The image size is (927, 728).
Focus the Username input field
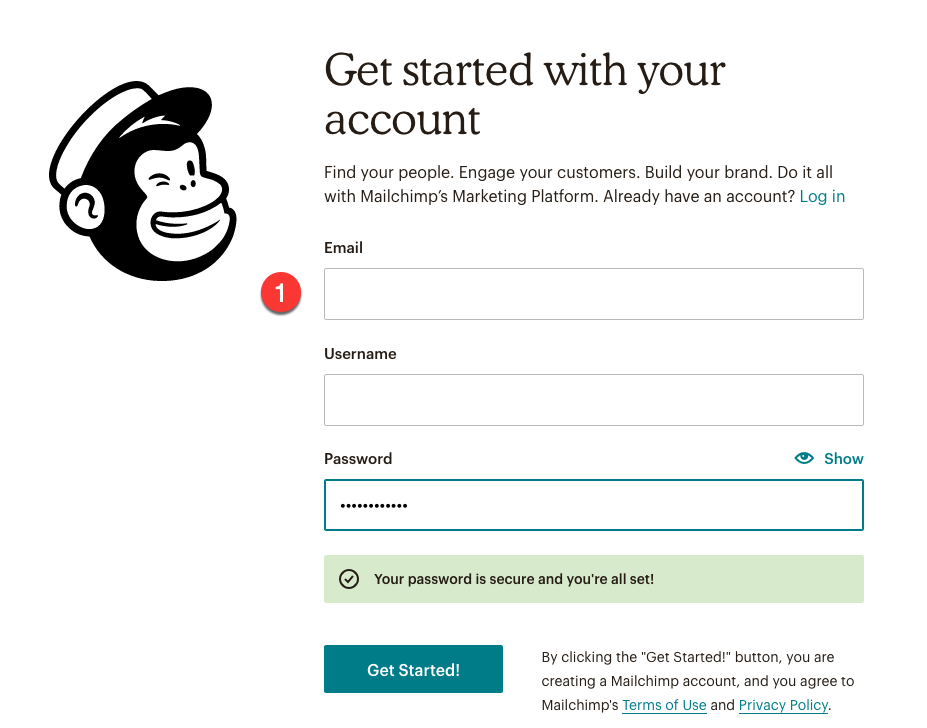click(x=593, y=400)
